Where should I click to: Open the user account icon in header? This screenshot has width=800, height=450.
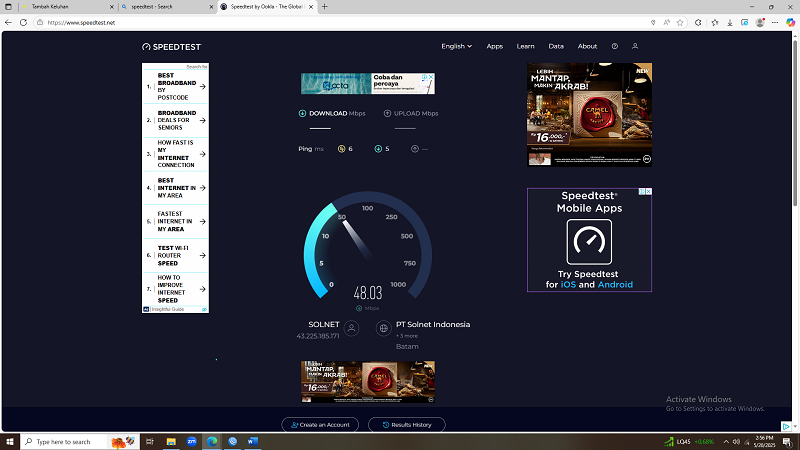pyautogui.click(x=635, y=46)
